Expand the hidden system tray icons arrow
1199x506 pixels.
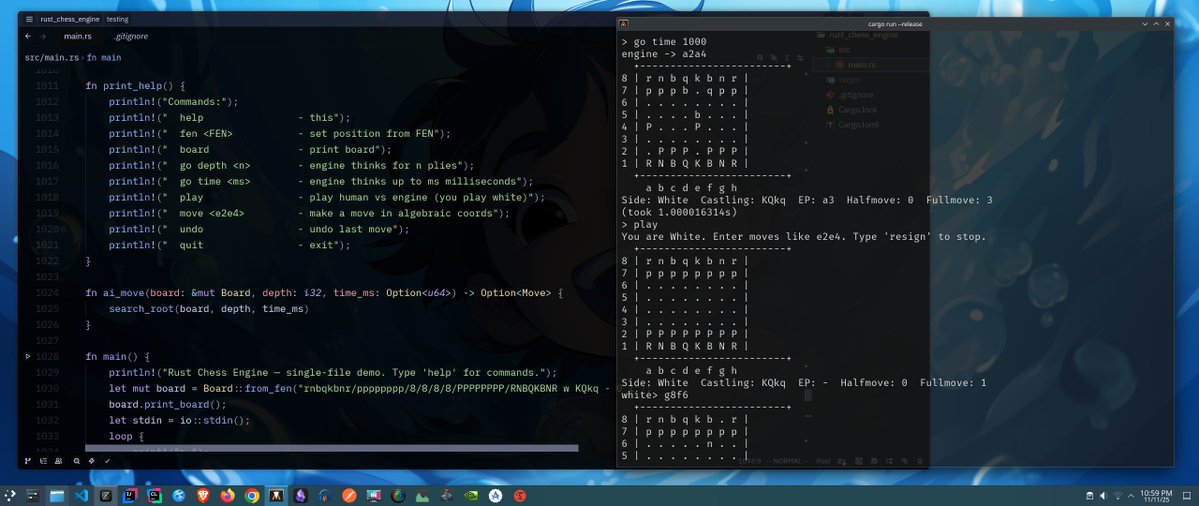pos(1131,496)
